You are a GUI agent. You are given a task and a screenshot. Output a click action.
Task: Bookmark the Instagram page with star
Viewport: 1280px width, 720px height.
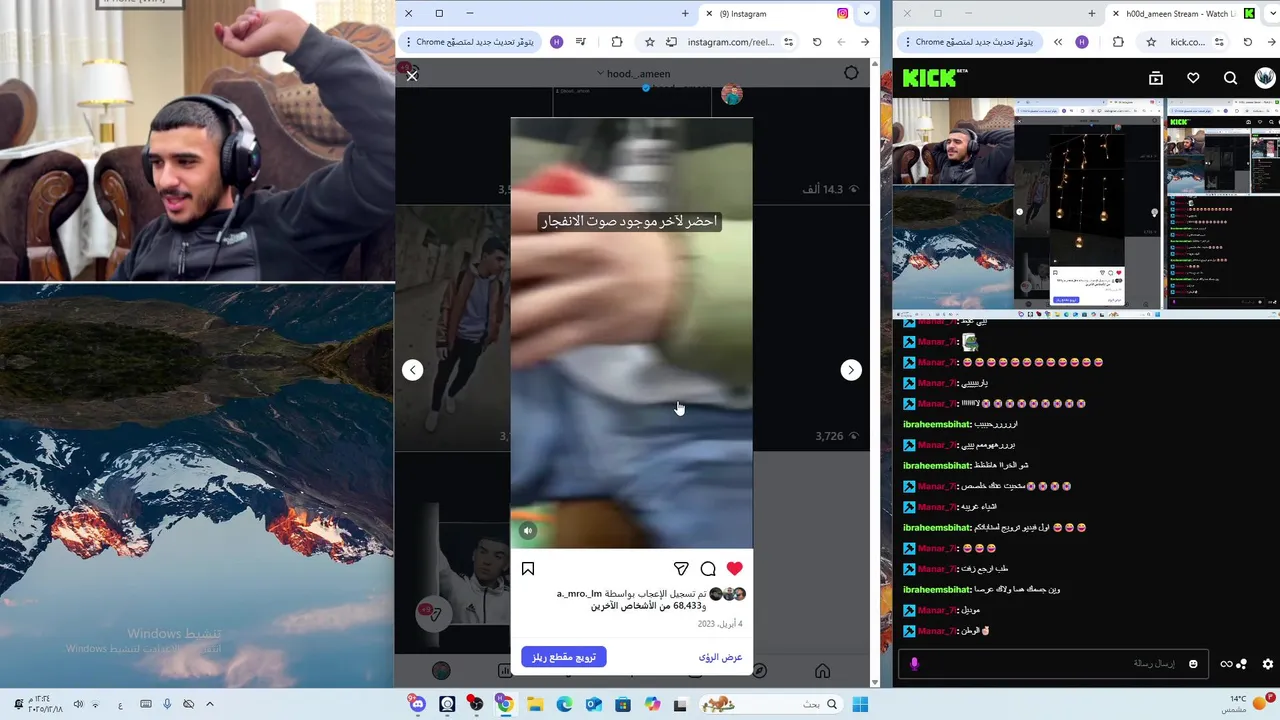(x=649, y=42)
